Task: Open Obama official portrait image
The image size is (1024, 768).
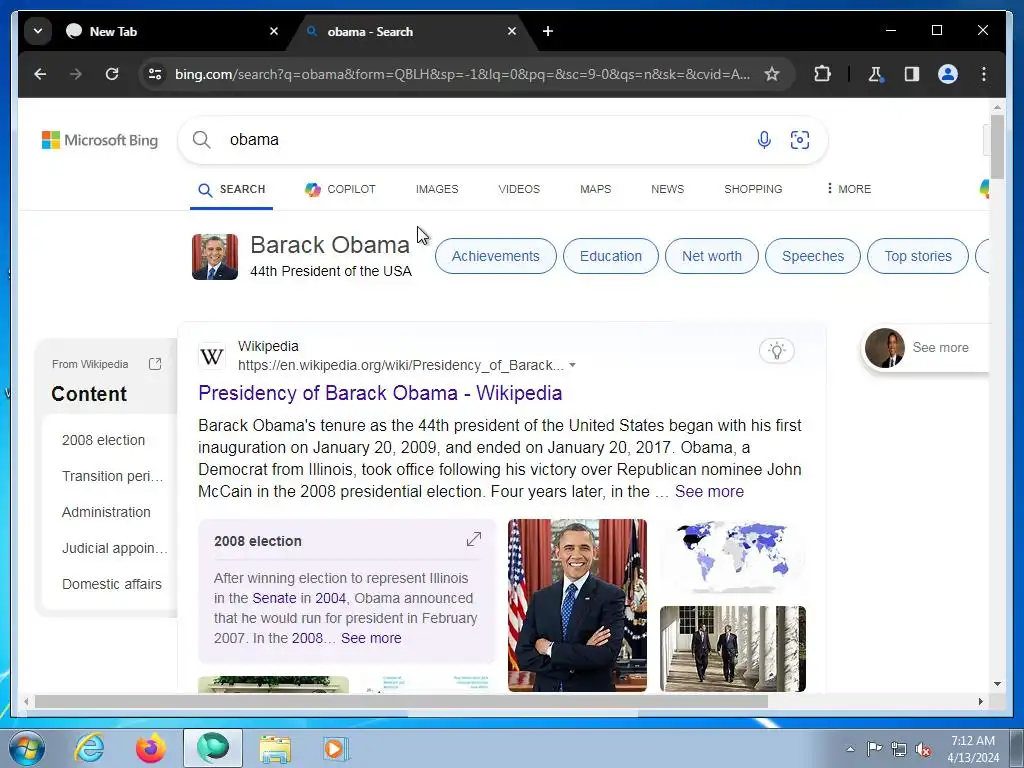Action: coord(577,605)
